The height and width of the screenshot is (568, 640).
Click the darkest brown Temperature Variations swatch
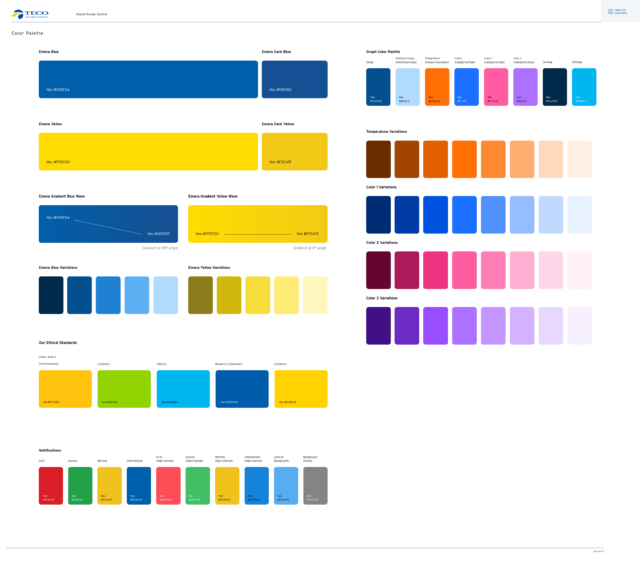click(379, 159)
